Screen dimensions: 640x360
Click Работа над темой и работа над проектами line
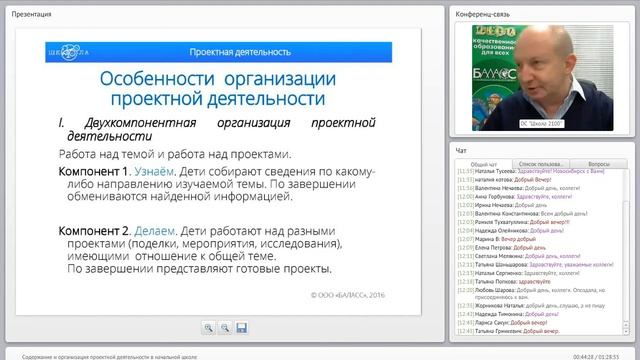[175, 154]
